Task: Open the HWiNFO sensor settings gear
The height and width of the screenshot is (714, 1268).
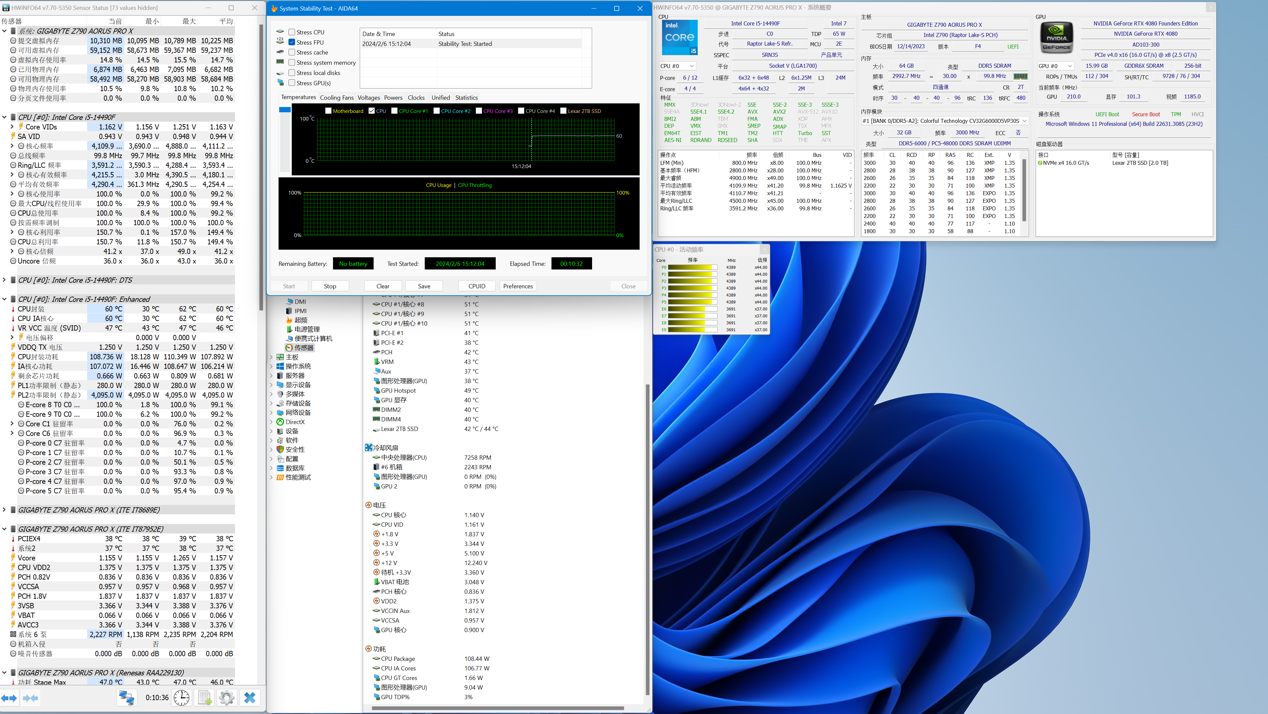Action: pos(227,698)
